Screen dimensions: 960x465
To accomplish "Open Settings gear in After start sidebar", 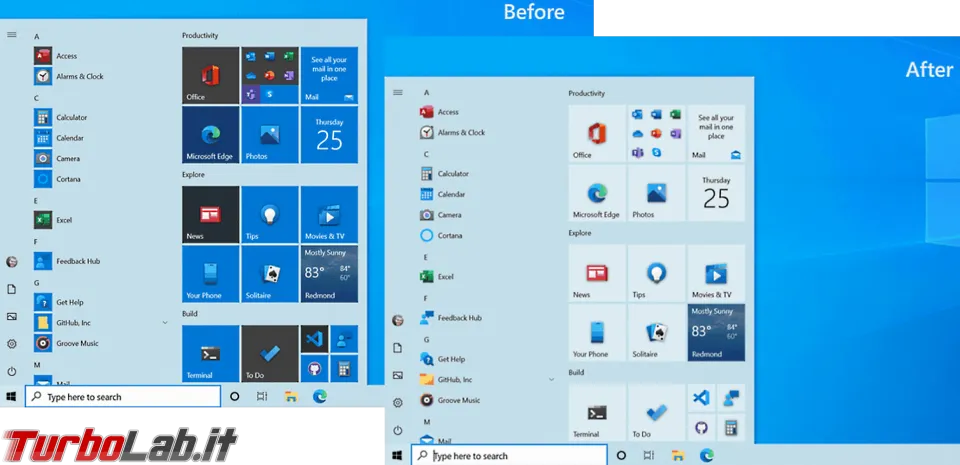I will pos(398,403).
